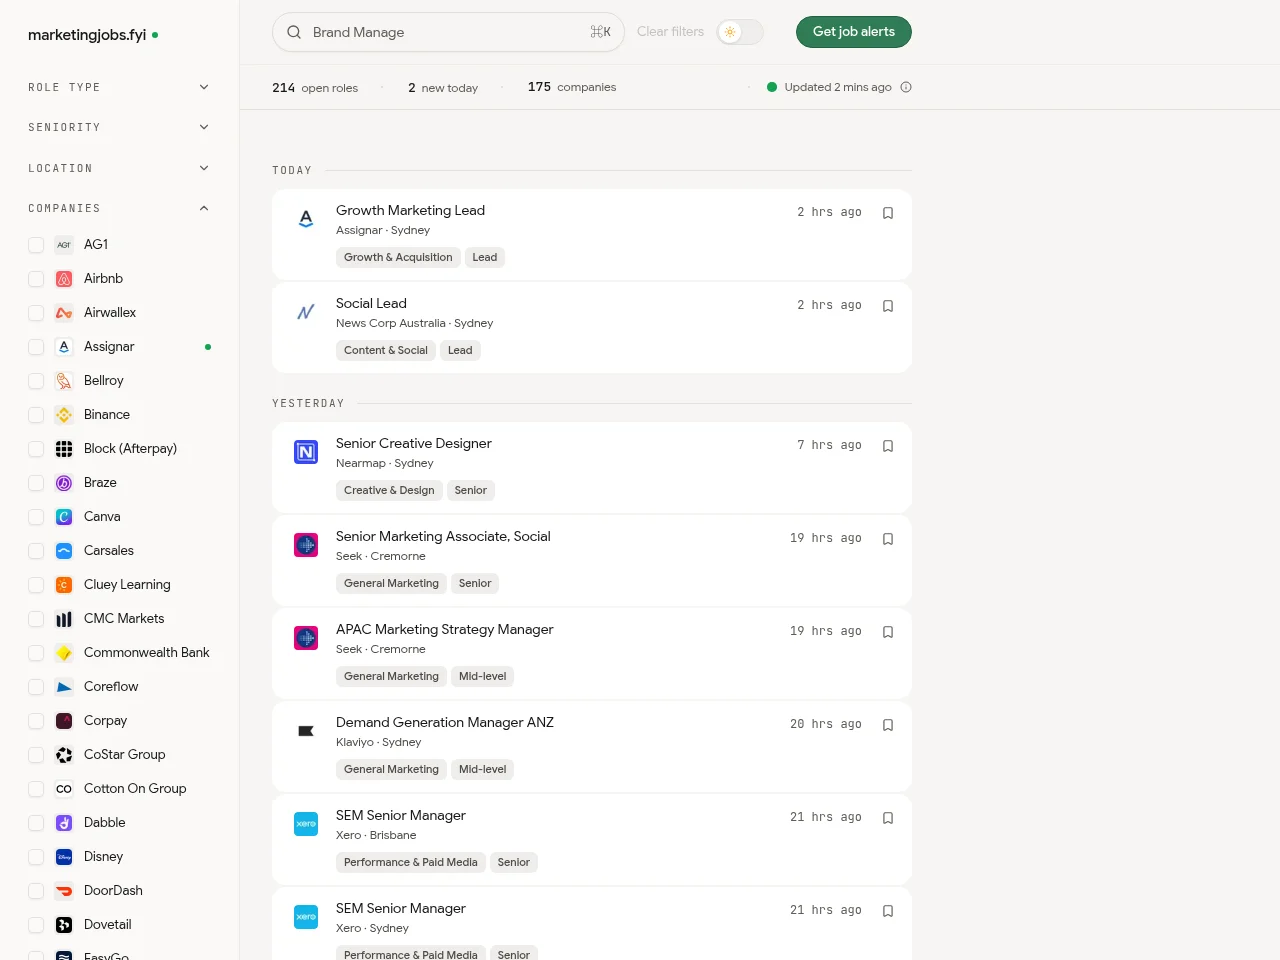Click the Dabble company label
This screenshot has height=960, width=1280.
click(104, 822)
